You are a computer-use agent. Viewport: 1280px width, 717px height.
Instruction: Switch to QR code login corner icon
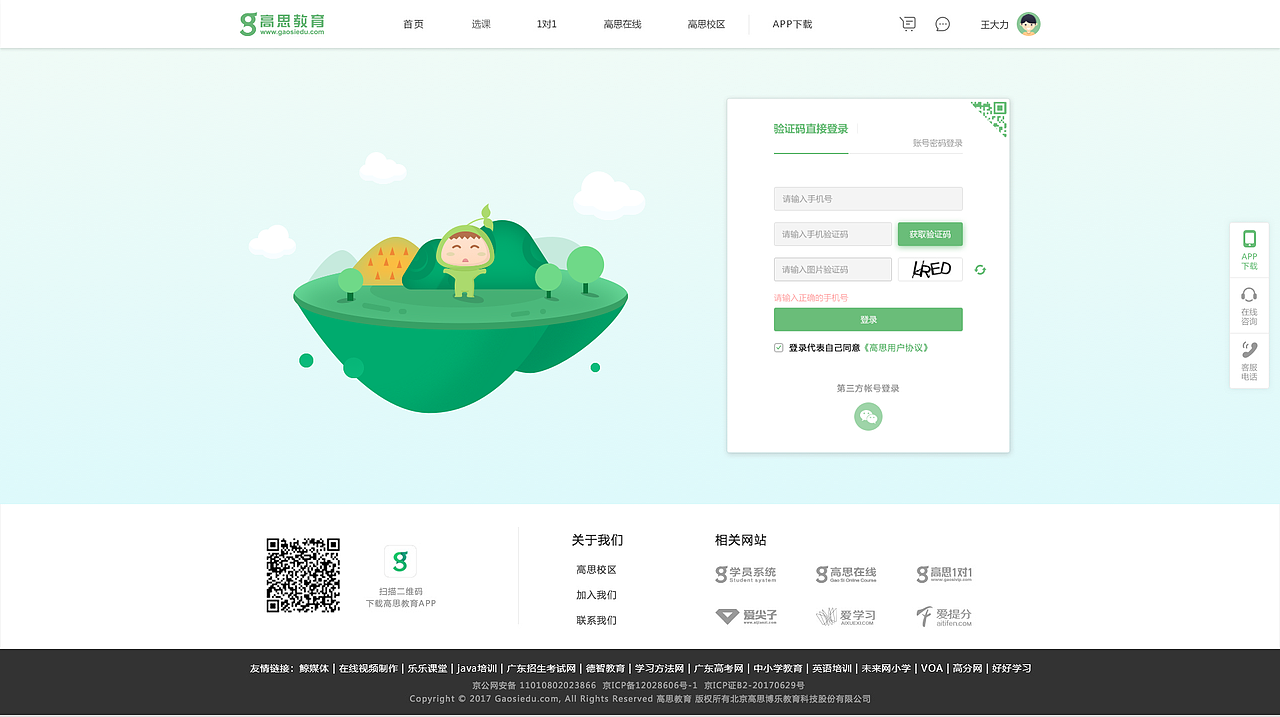[x=992, y=114]
